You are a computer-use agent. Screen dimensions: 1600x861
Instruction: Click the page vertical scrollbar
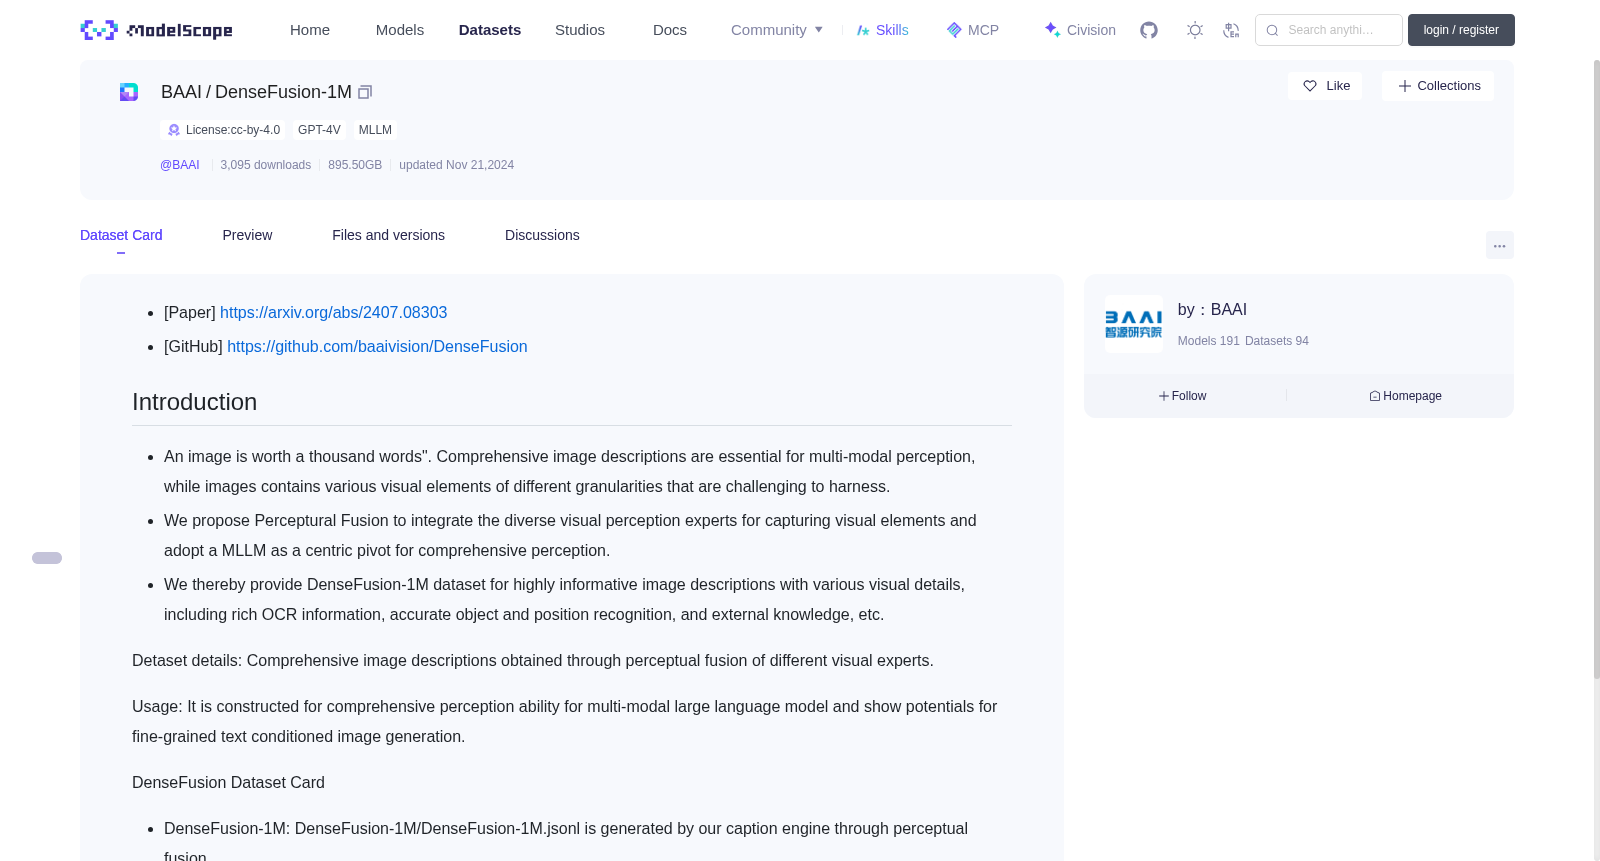tap(1596, 370)
